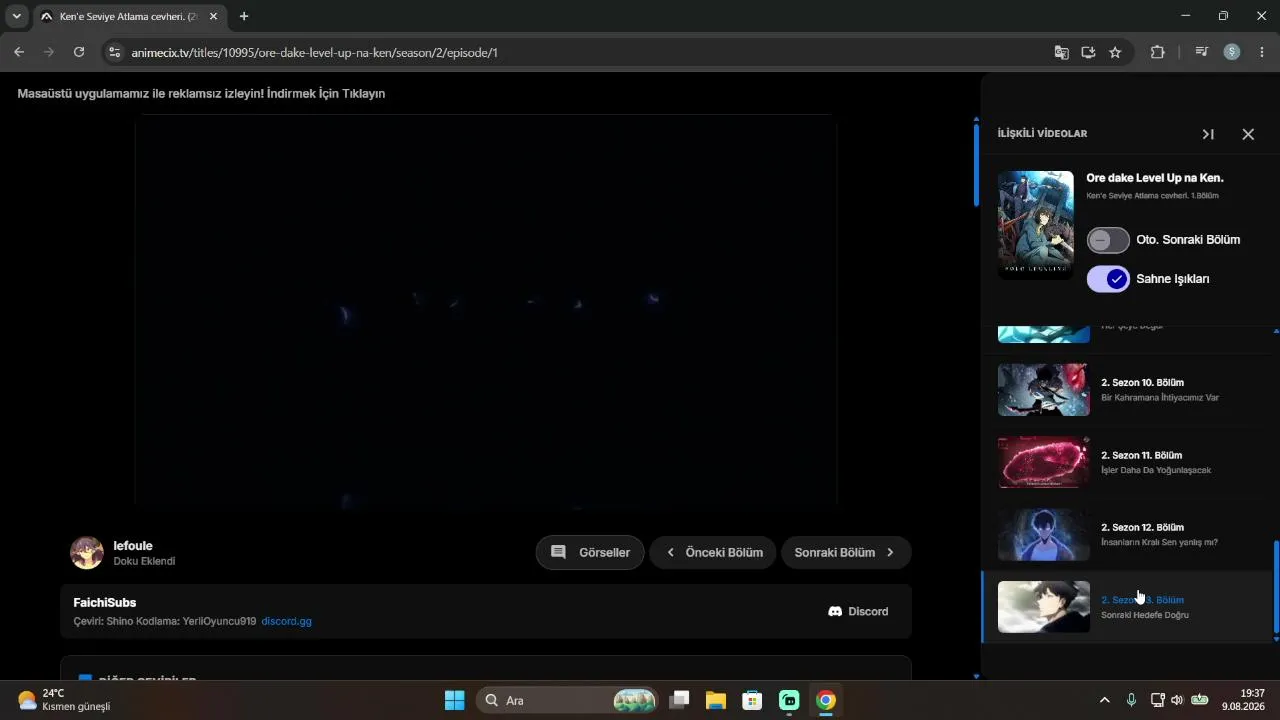Click FaichiSubs group name
The image size is (1280, 720).
[105, 602]
